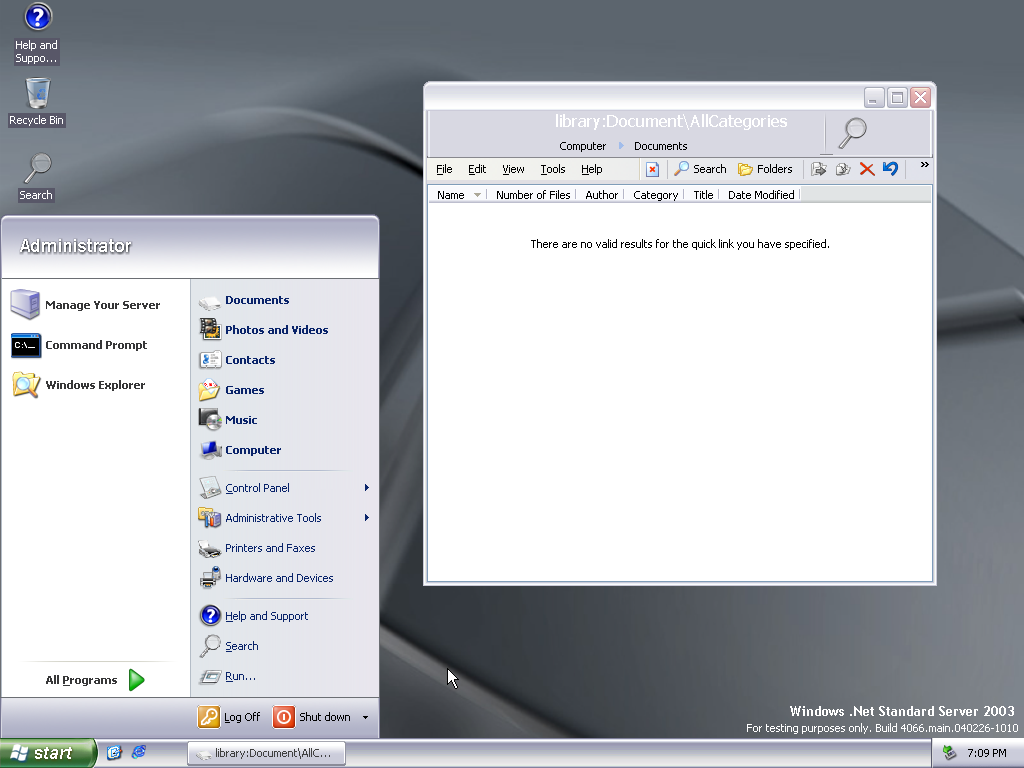The height and width of the screenshot is (768, 1024).
Task: Sort by the Date Modified column header
Action: (761, 195)
